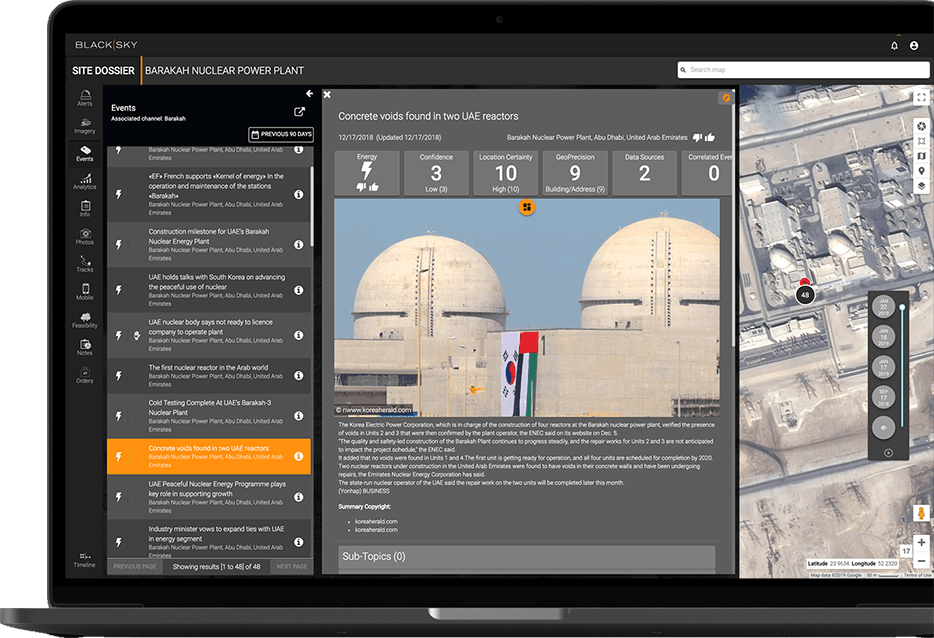Close the event detail panel
This screenshot has height=638, width=934.
point(327,94)
